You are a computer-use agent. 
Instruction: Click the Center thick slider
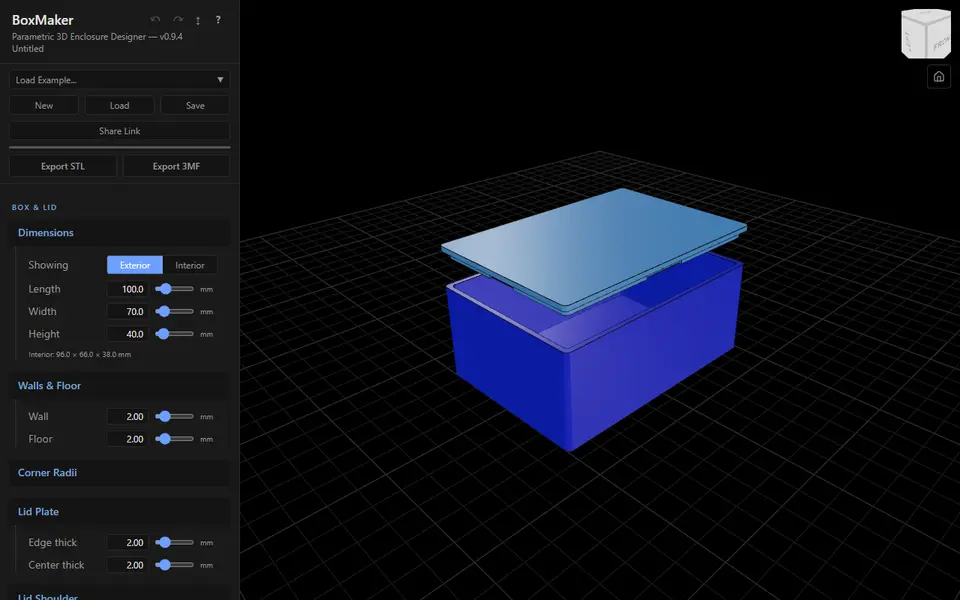click(x=174, y=565)
